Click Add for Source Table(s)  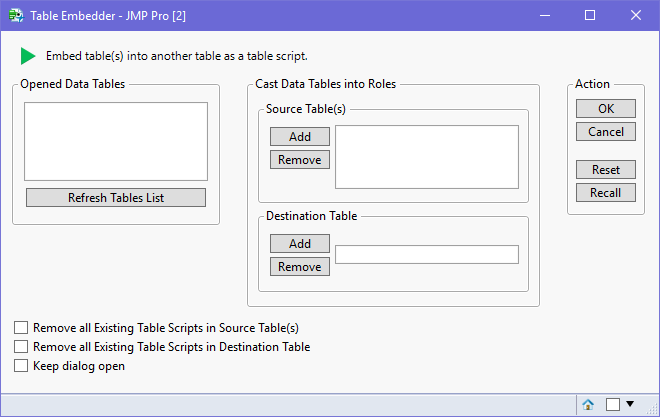[300, 137]
